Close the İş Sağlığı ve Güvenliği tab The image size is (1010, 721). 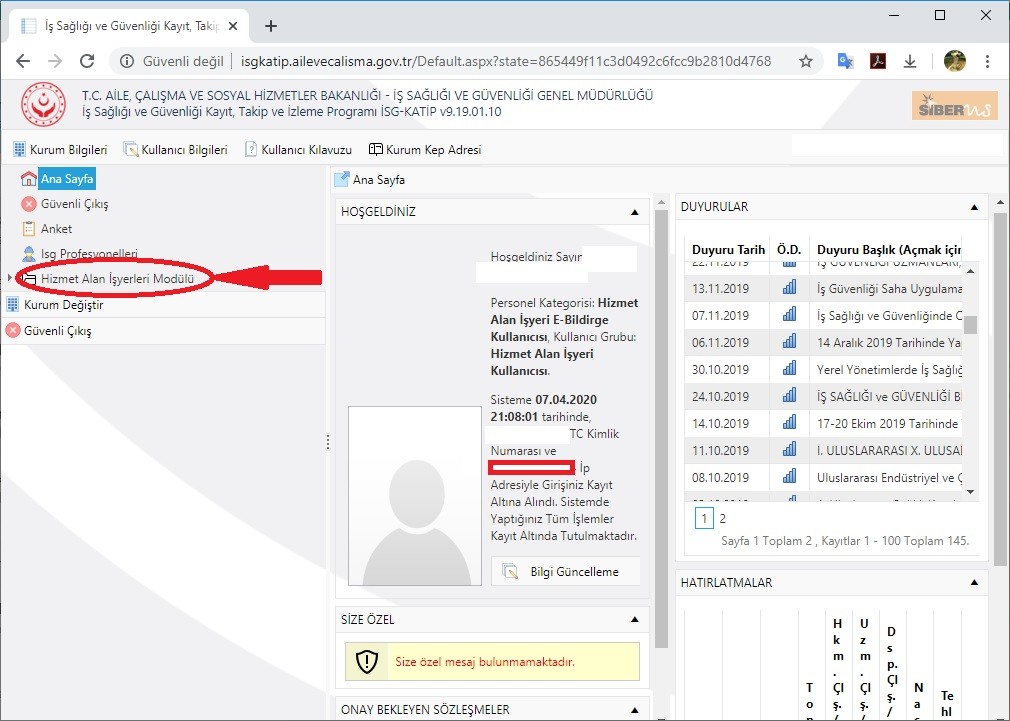coord(233,26)
